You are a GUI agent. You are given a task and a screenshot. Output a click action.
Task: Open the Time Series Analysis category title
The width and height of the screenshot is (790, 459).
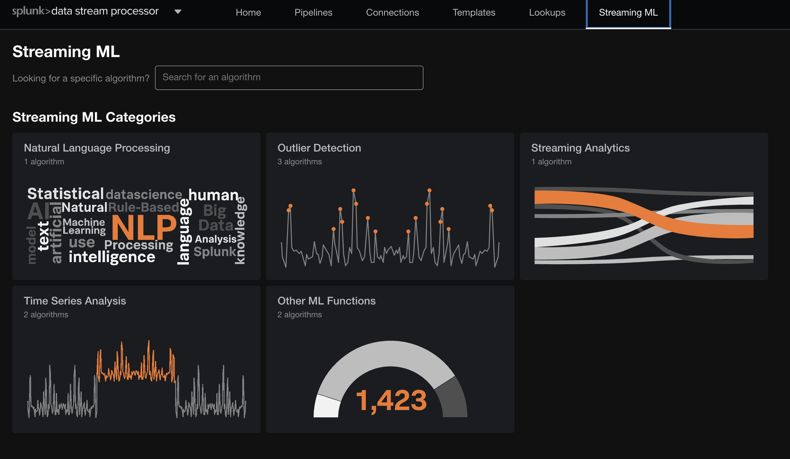pos(75,301)
